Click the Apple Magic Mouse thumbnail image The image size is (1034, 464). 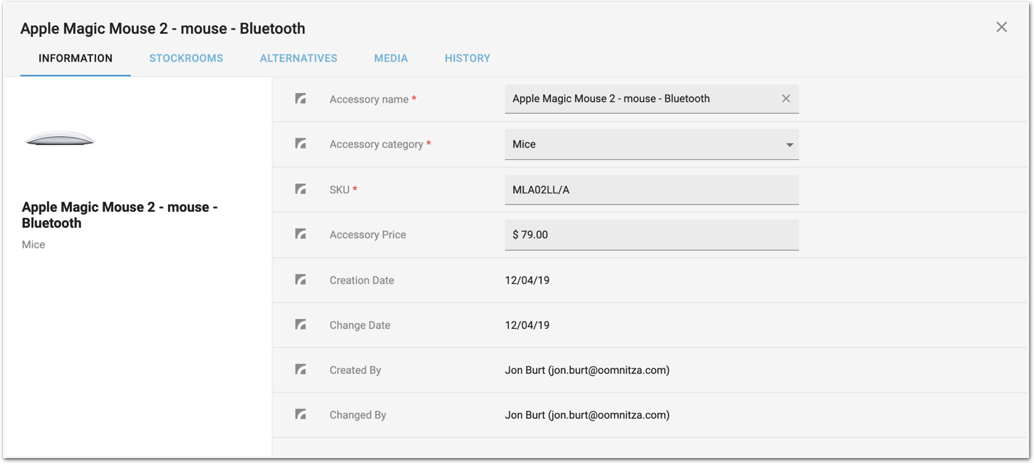click(x=60, y=140)
